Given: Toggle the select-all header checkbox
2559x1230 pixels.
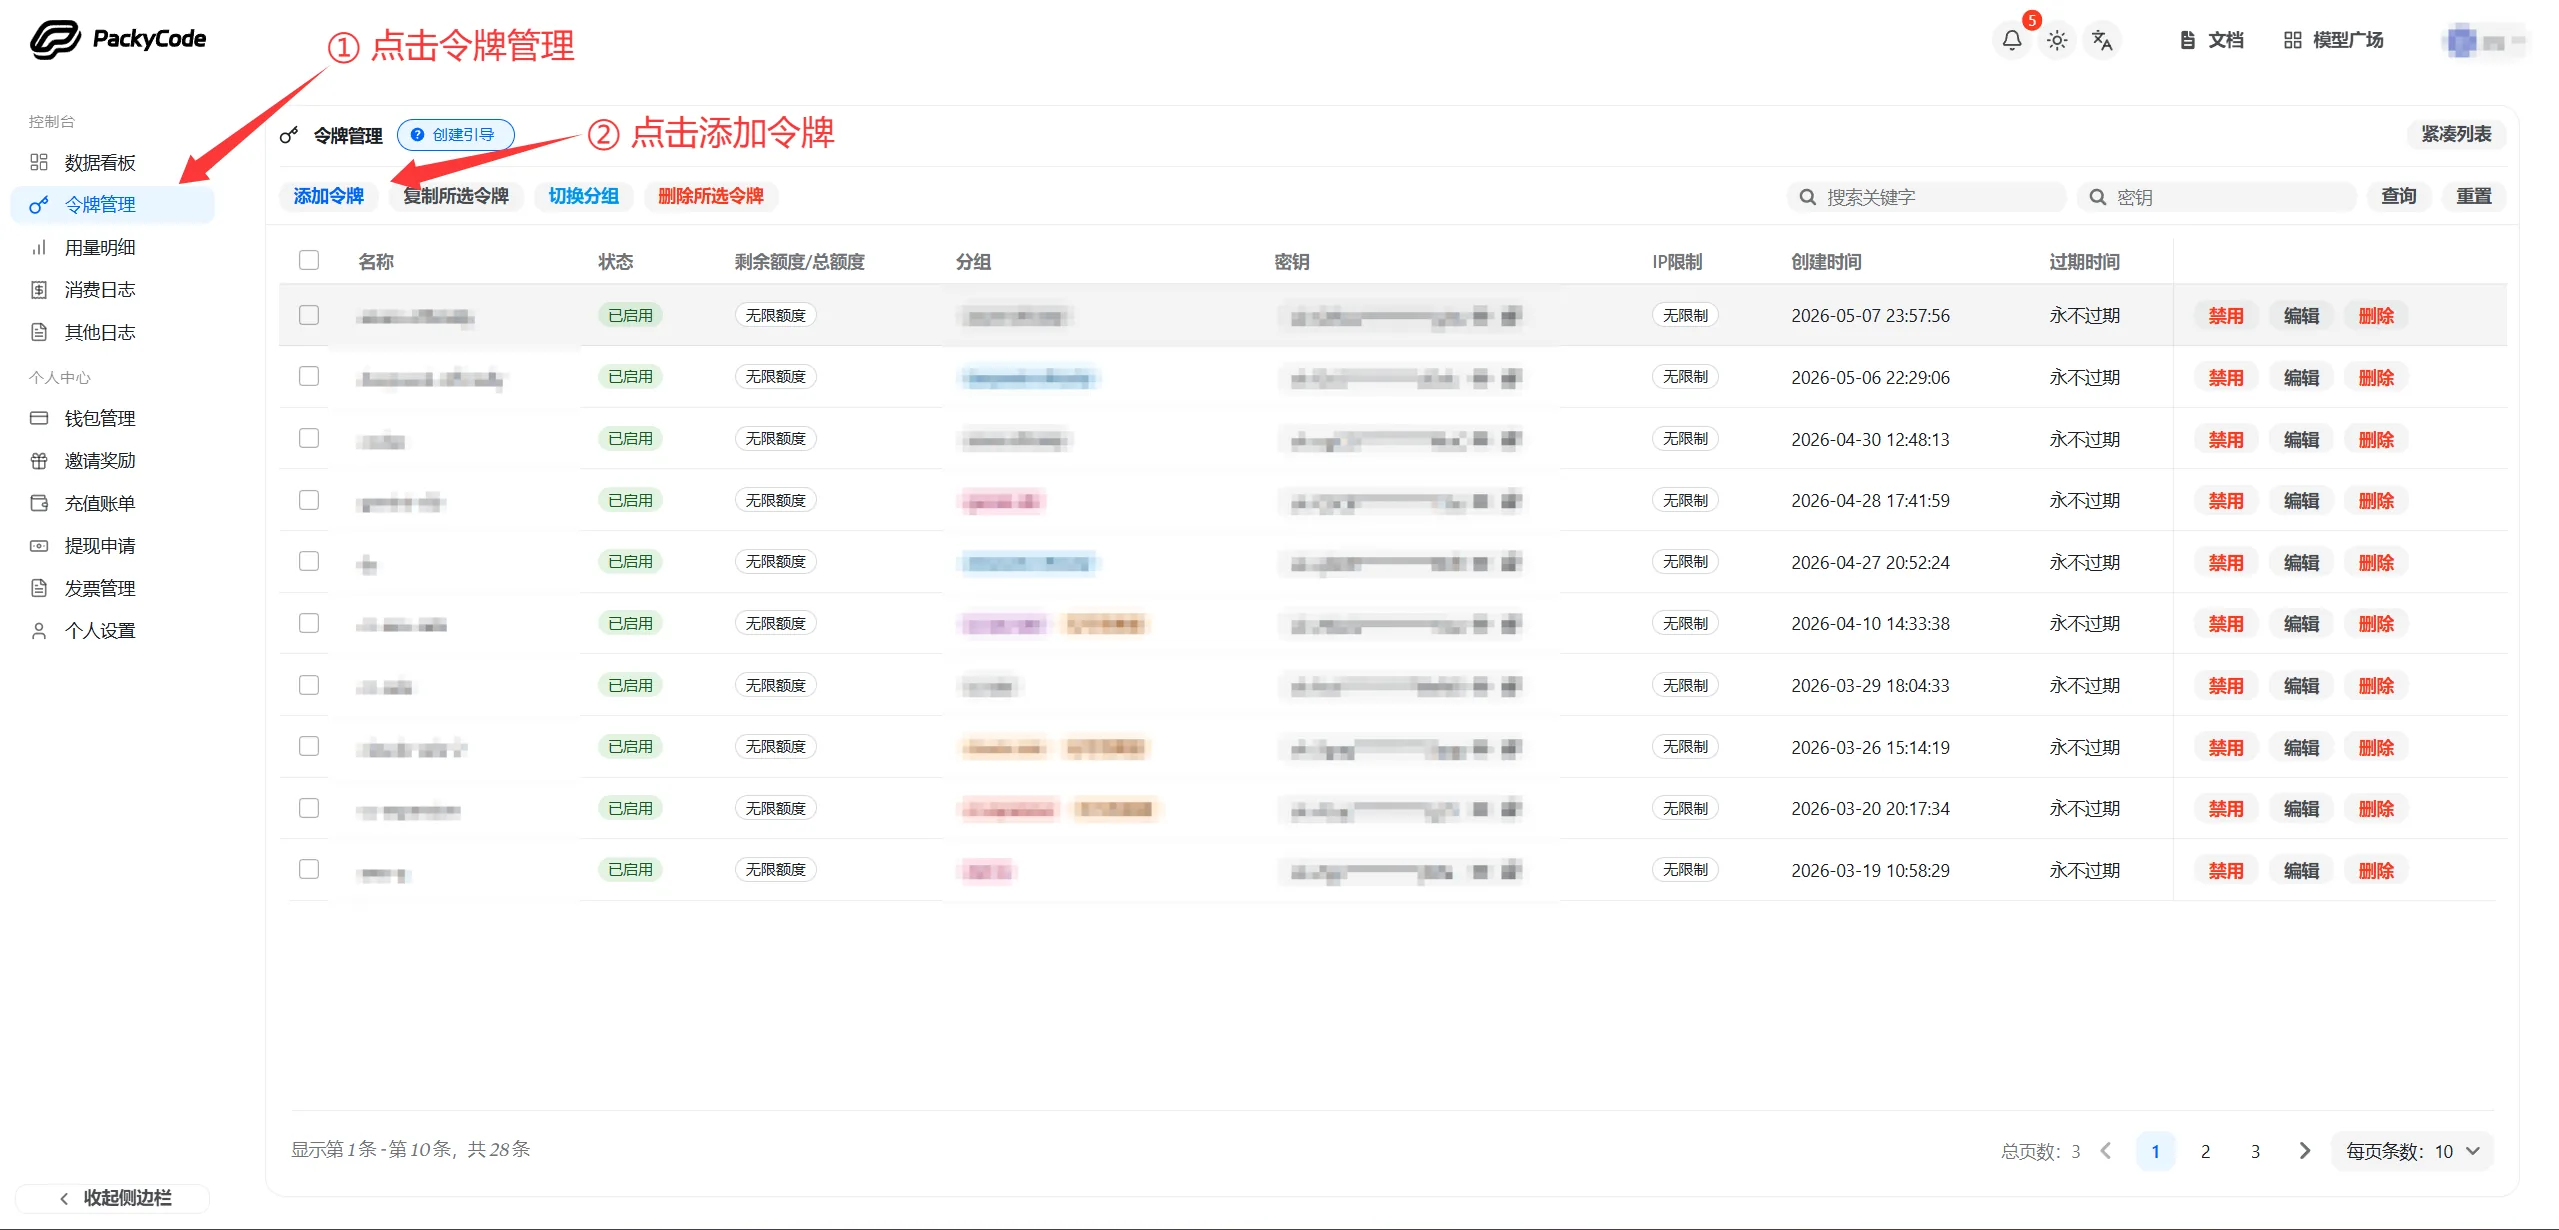Looking at the screenshot, I should [309, 260].
